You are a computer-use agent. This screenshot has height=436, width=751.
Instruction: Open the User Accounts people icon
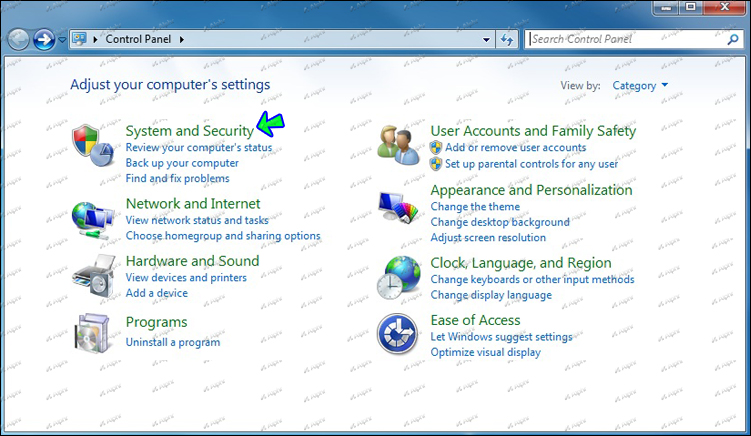pyautogui.click(x=398, y=145)
